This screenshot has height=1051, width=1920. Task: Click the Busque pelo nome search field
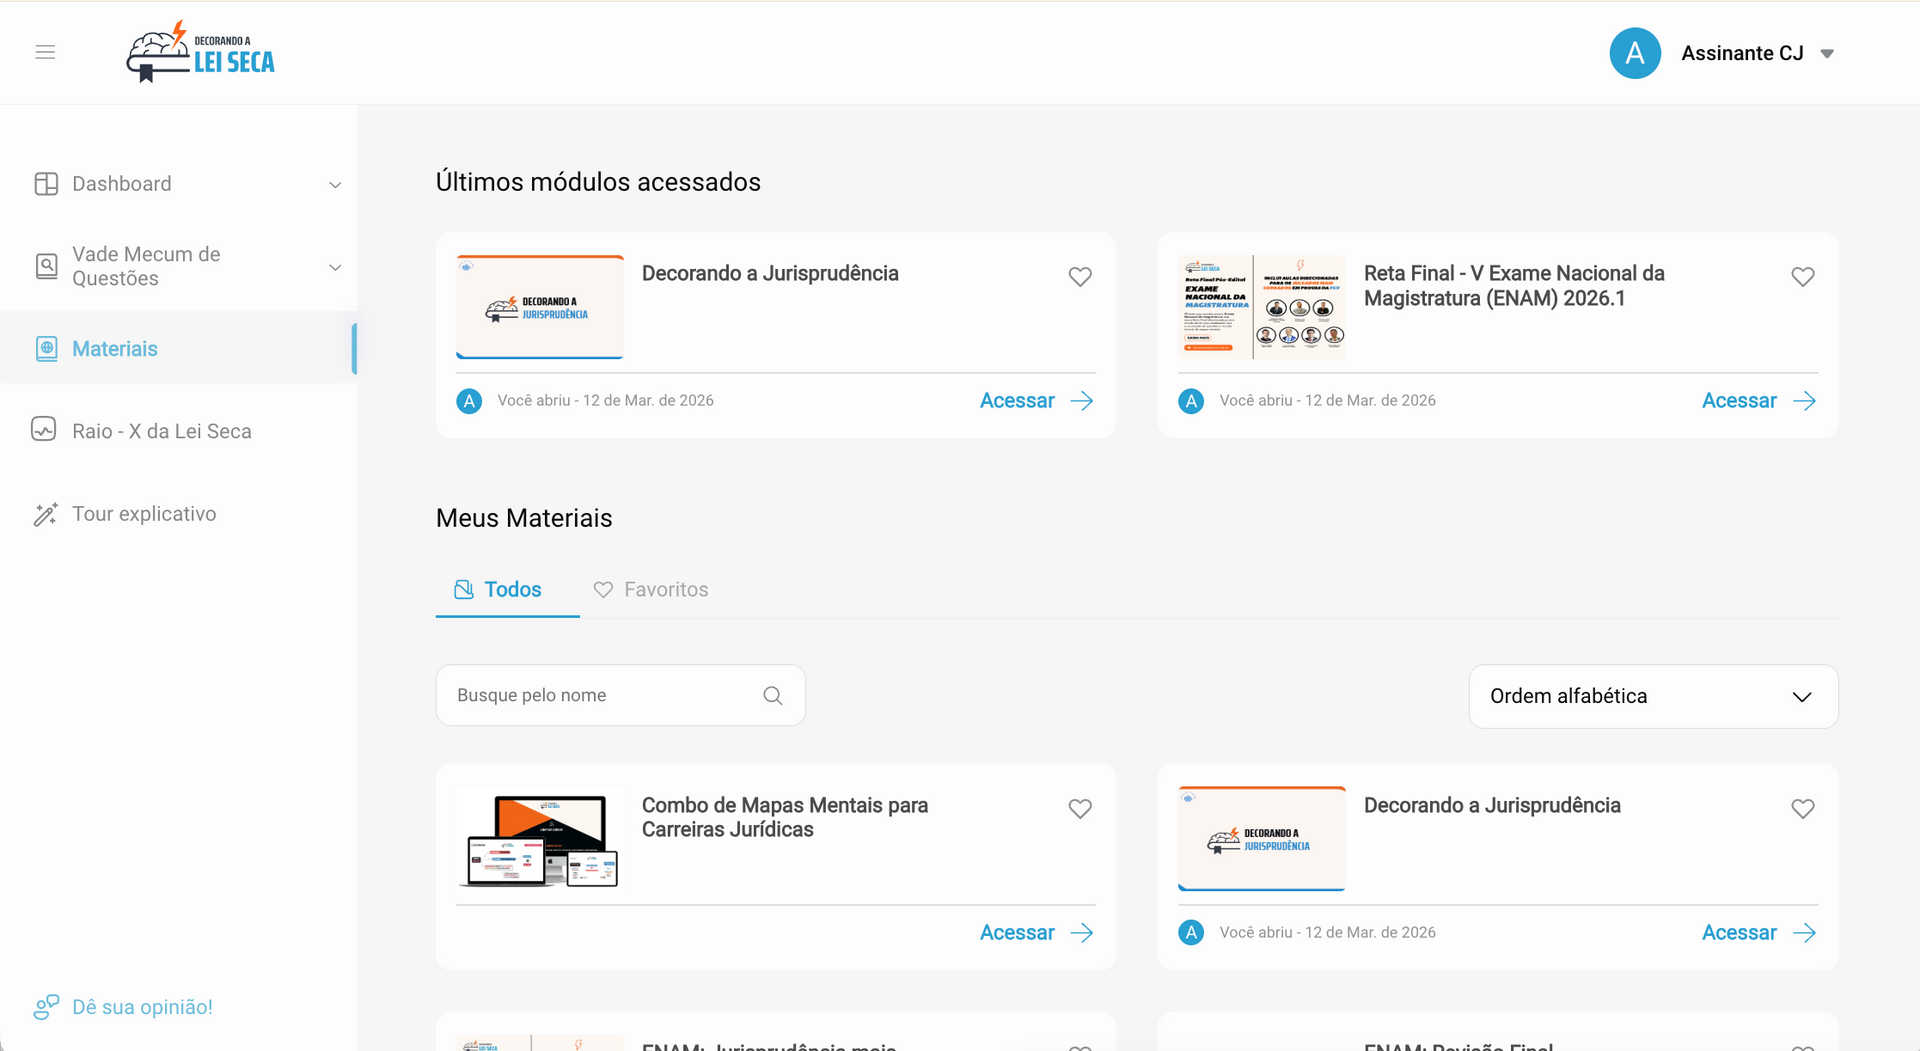600,696
